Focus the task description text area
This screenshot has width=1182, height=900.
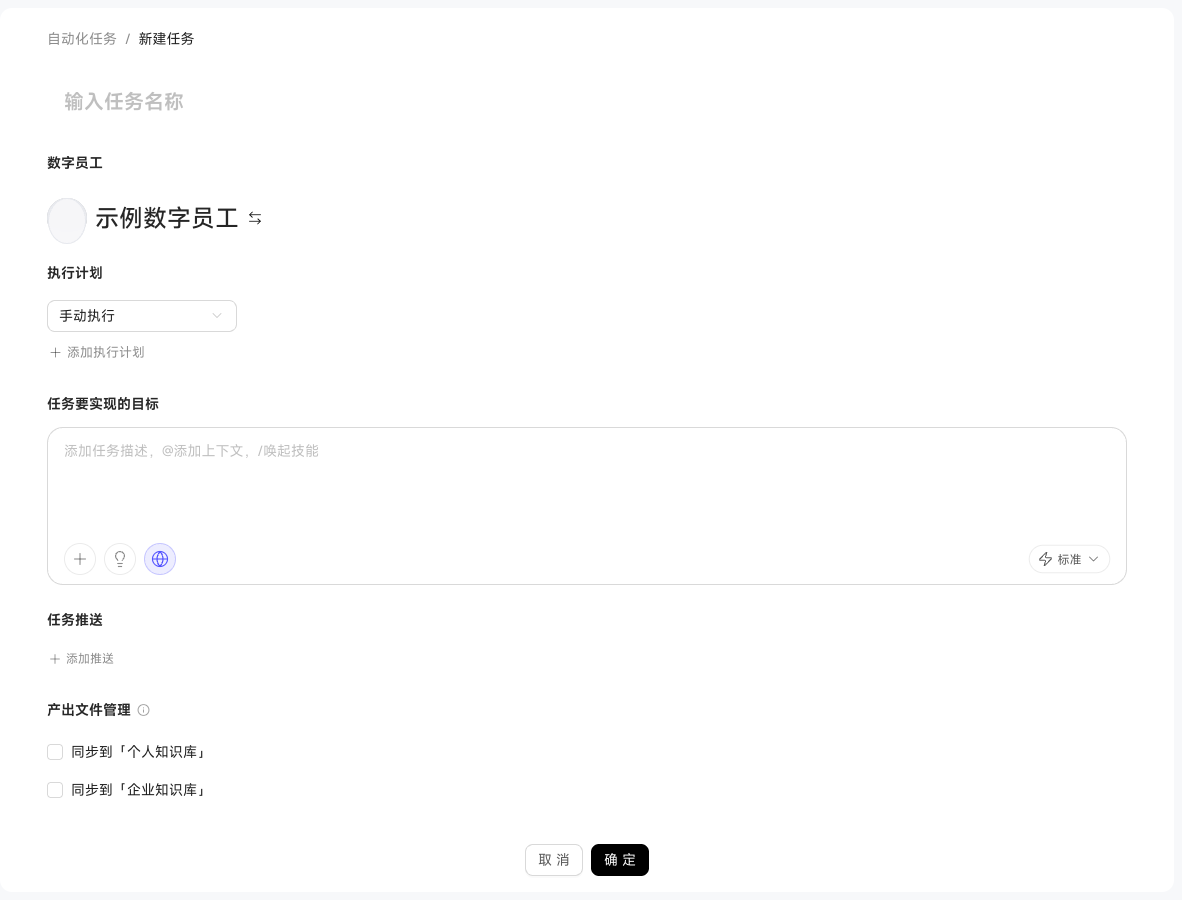click(x=586, y=482)
